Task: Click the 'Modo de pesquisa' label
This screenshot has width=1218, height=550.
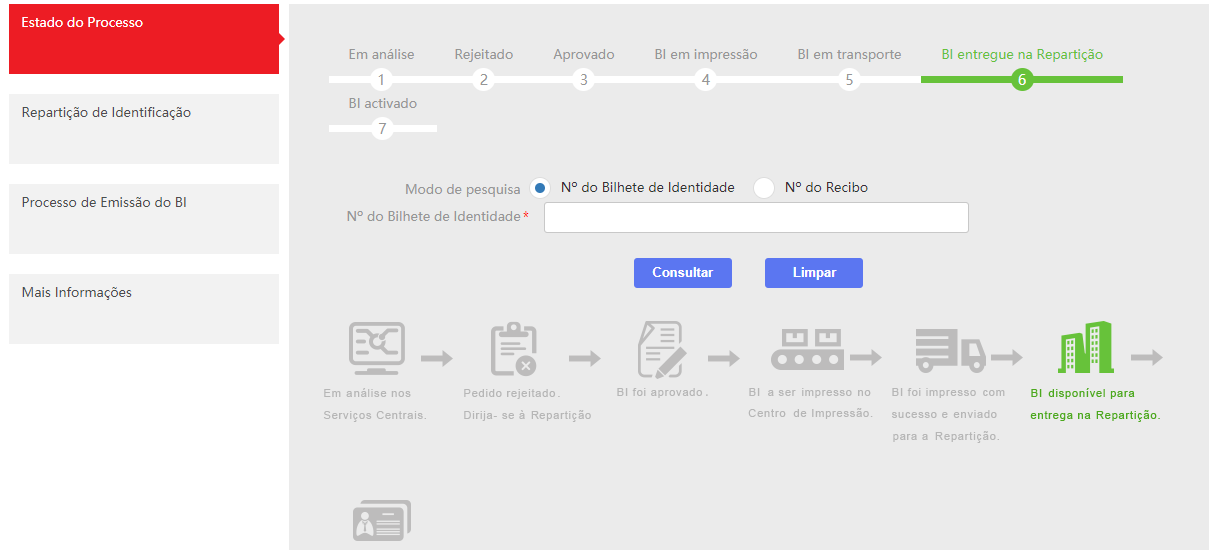Action: coord(462,189)
